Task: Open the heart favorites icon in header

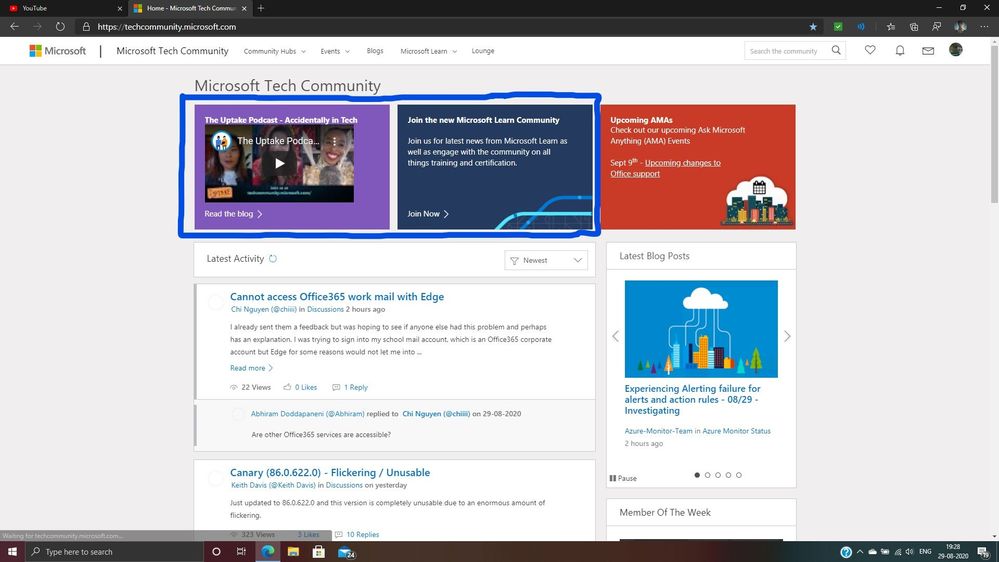Action: point(870,50)
